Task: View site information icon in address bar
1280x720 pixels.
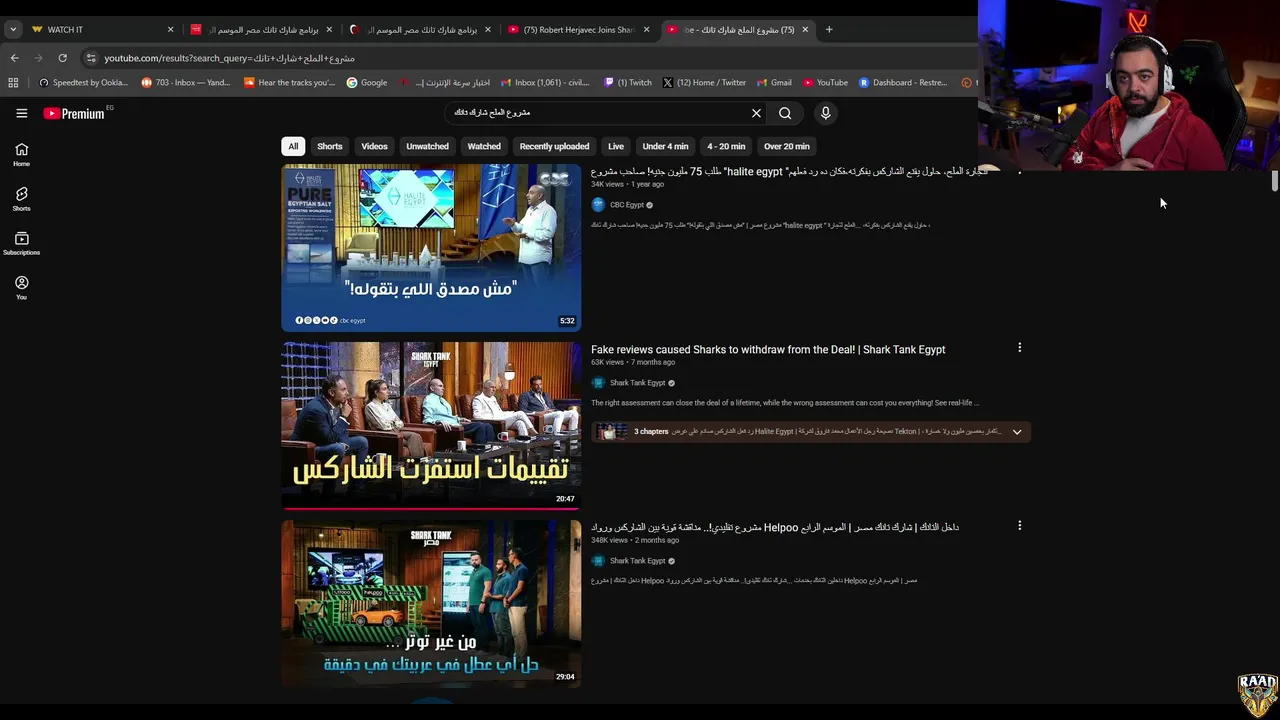Action: 91,58
